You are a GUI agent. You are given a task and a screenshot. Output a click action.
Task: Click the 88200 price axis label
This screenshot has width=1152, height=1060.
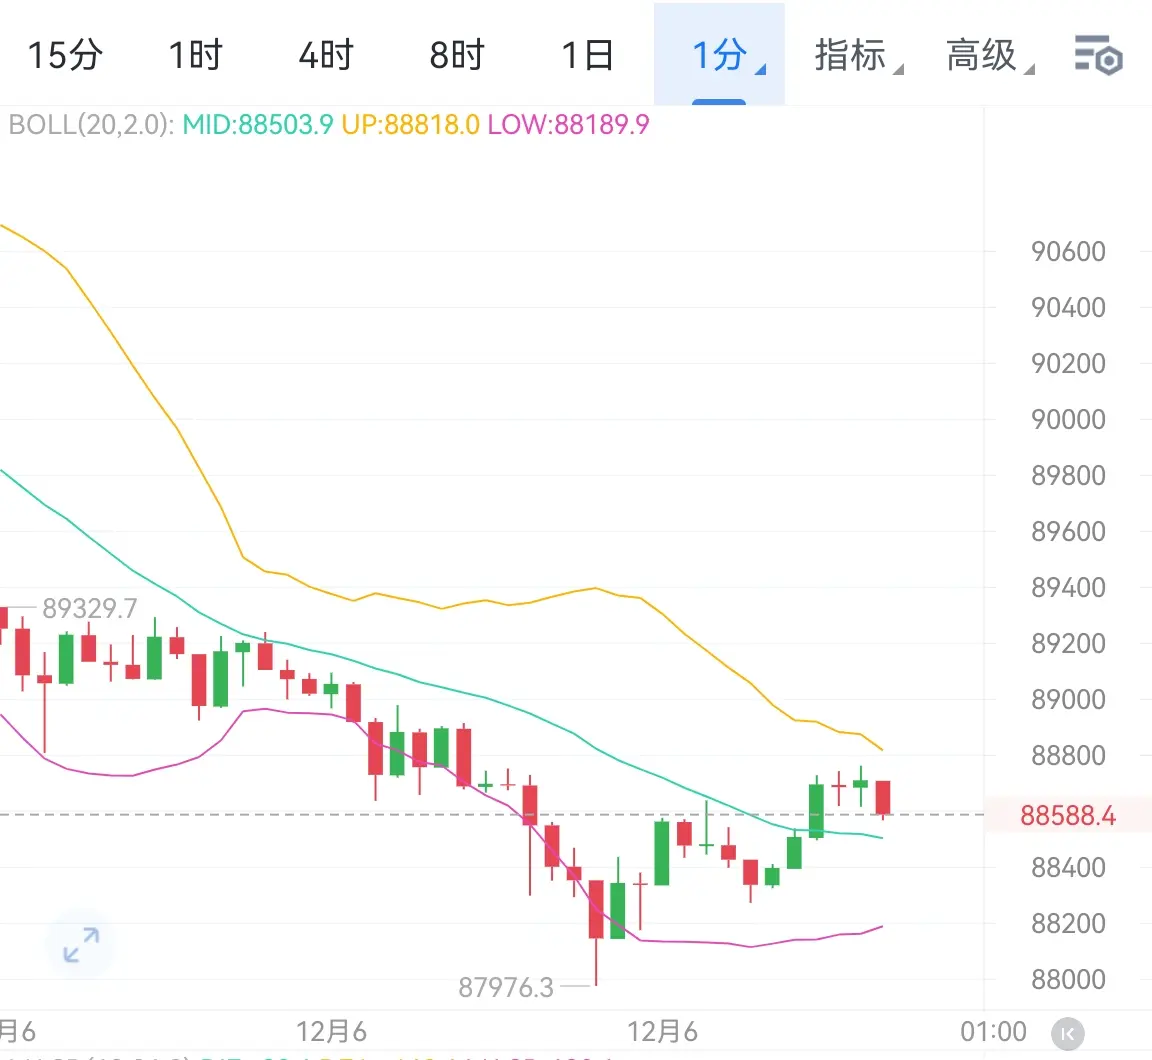[x=1068, y=923]
